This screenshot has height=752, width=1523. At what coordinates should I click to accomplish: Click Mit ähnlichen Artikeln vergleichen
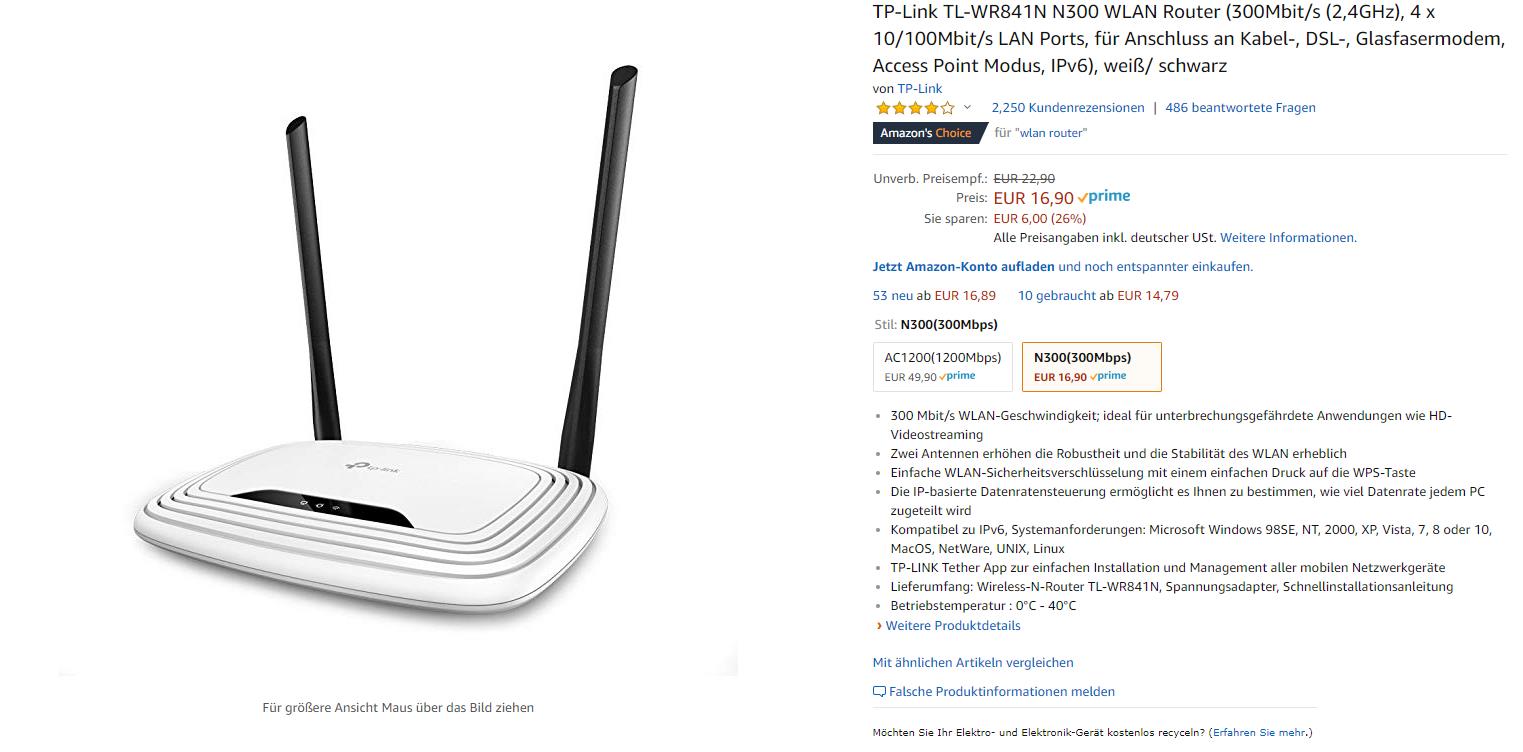(x=973, y=663)
